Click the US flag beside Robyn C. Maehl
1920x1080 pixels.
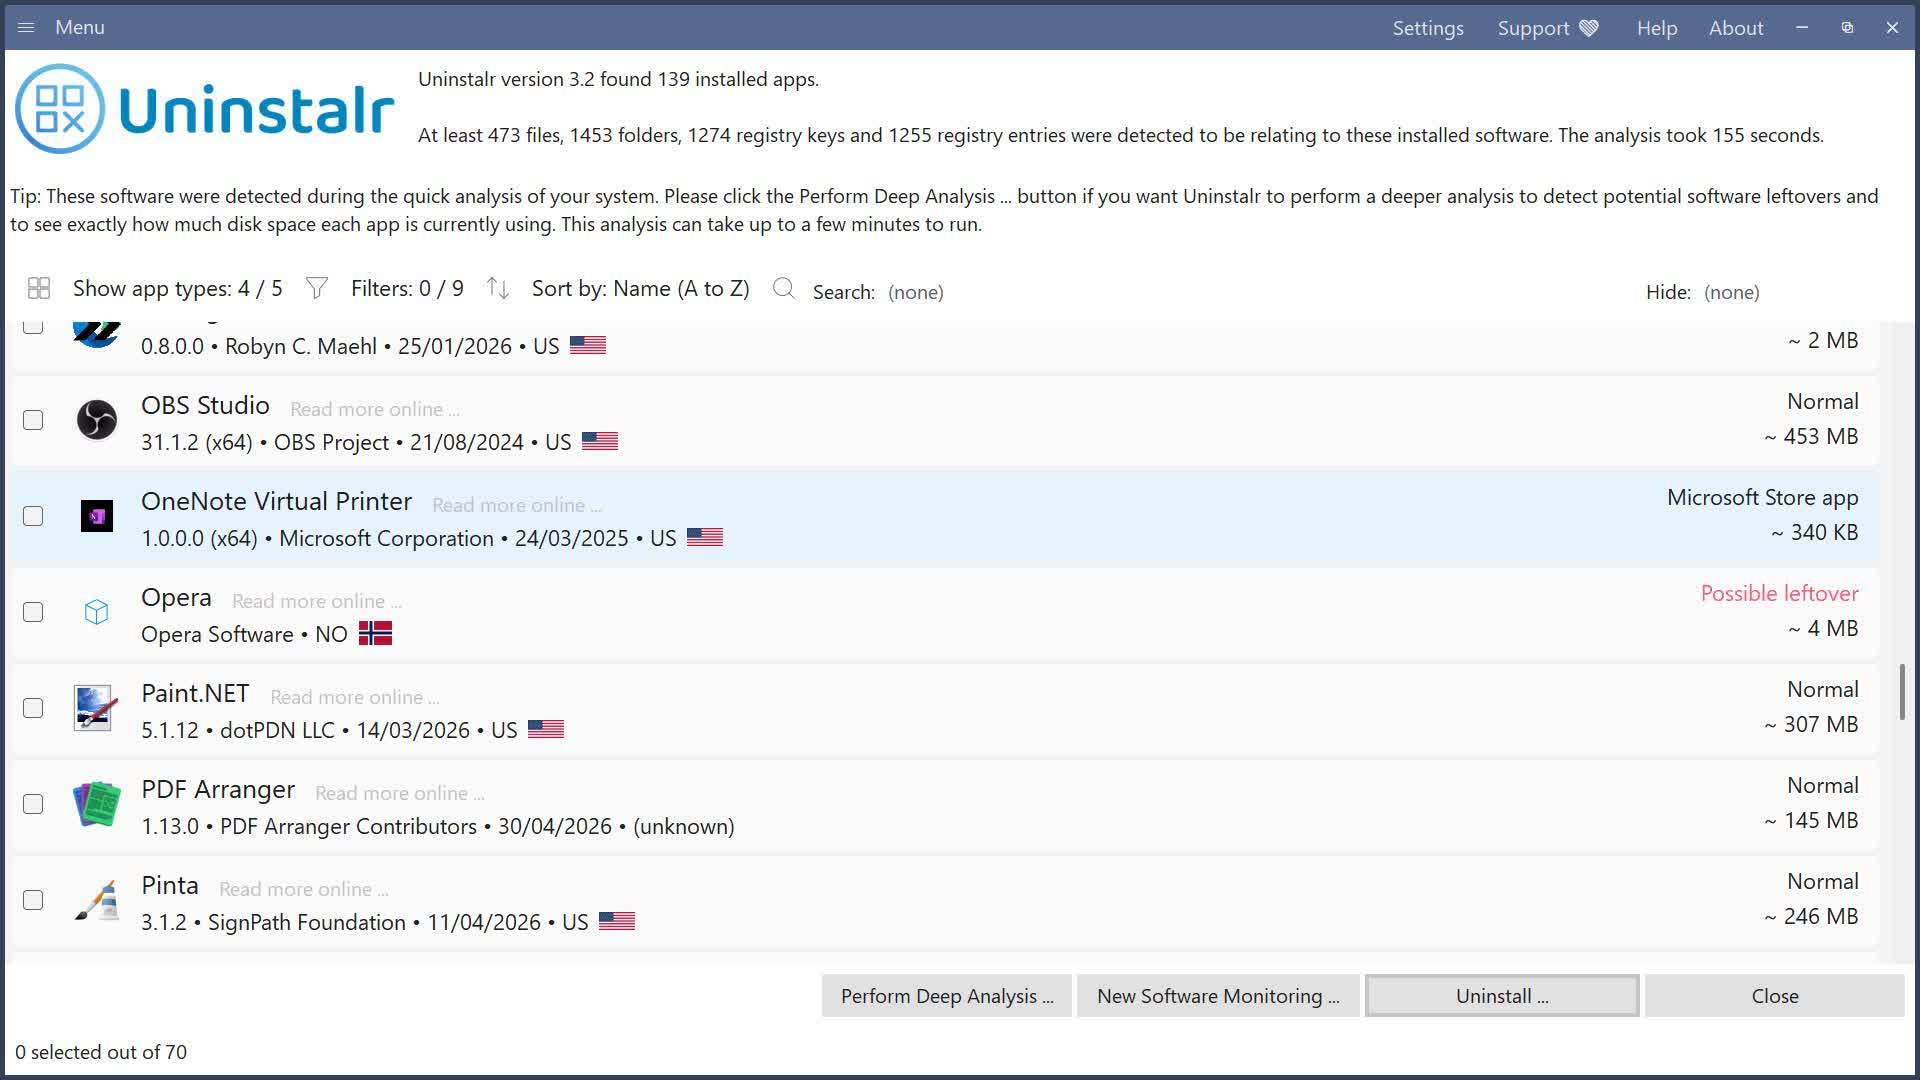coord(588,346)
